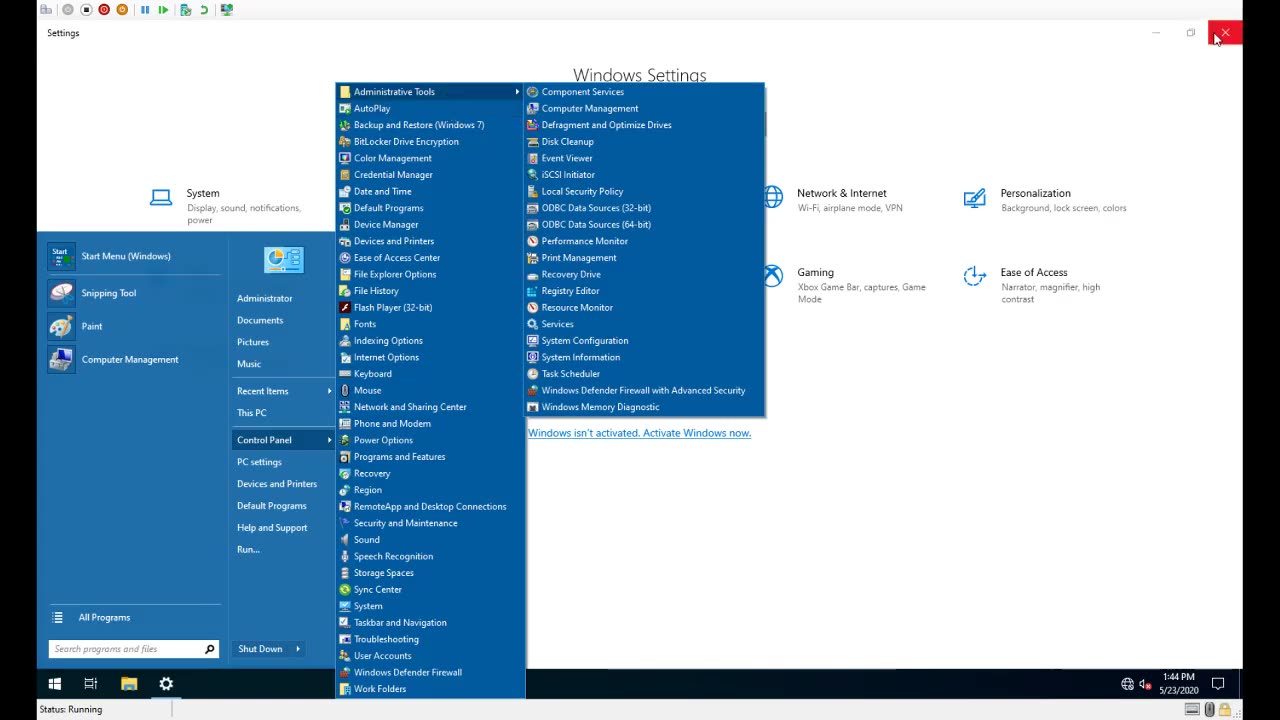1280x720 pixels.
Task: Open System Configuration from the submenu
Action: (x=584, y=341)
